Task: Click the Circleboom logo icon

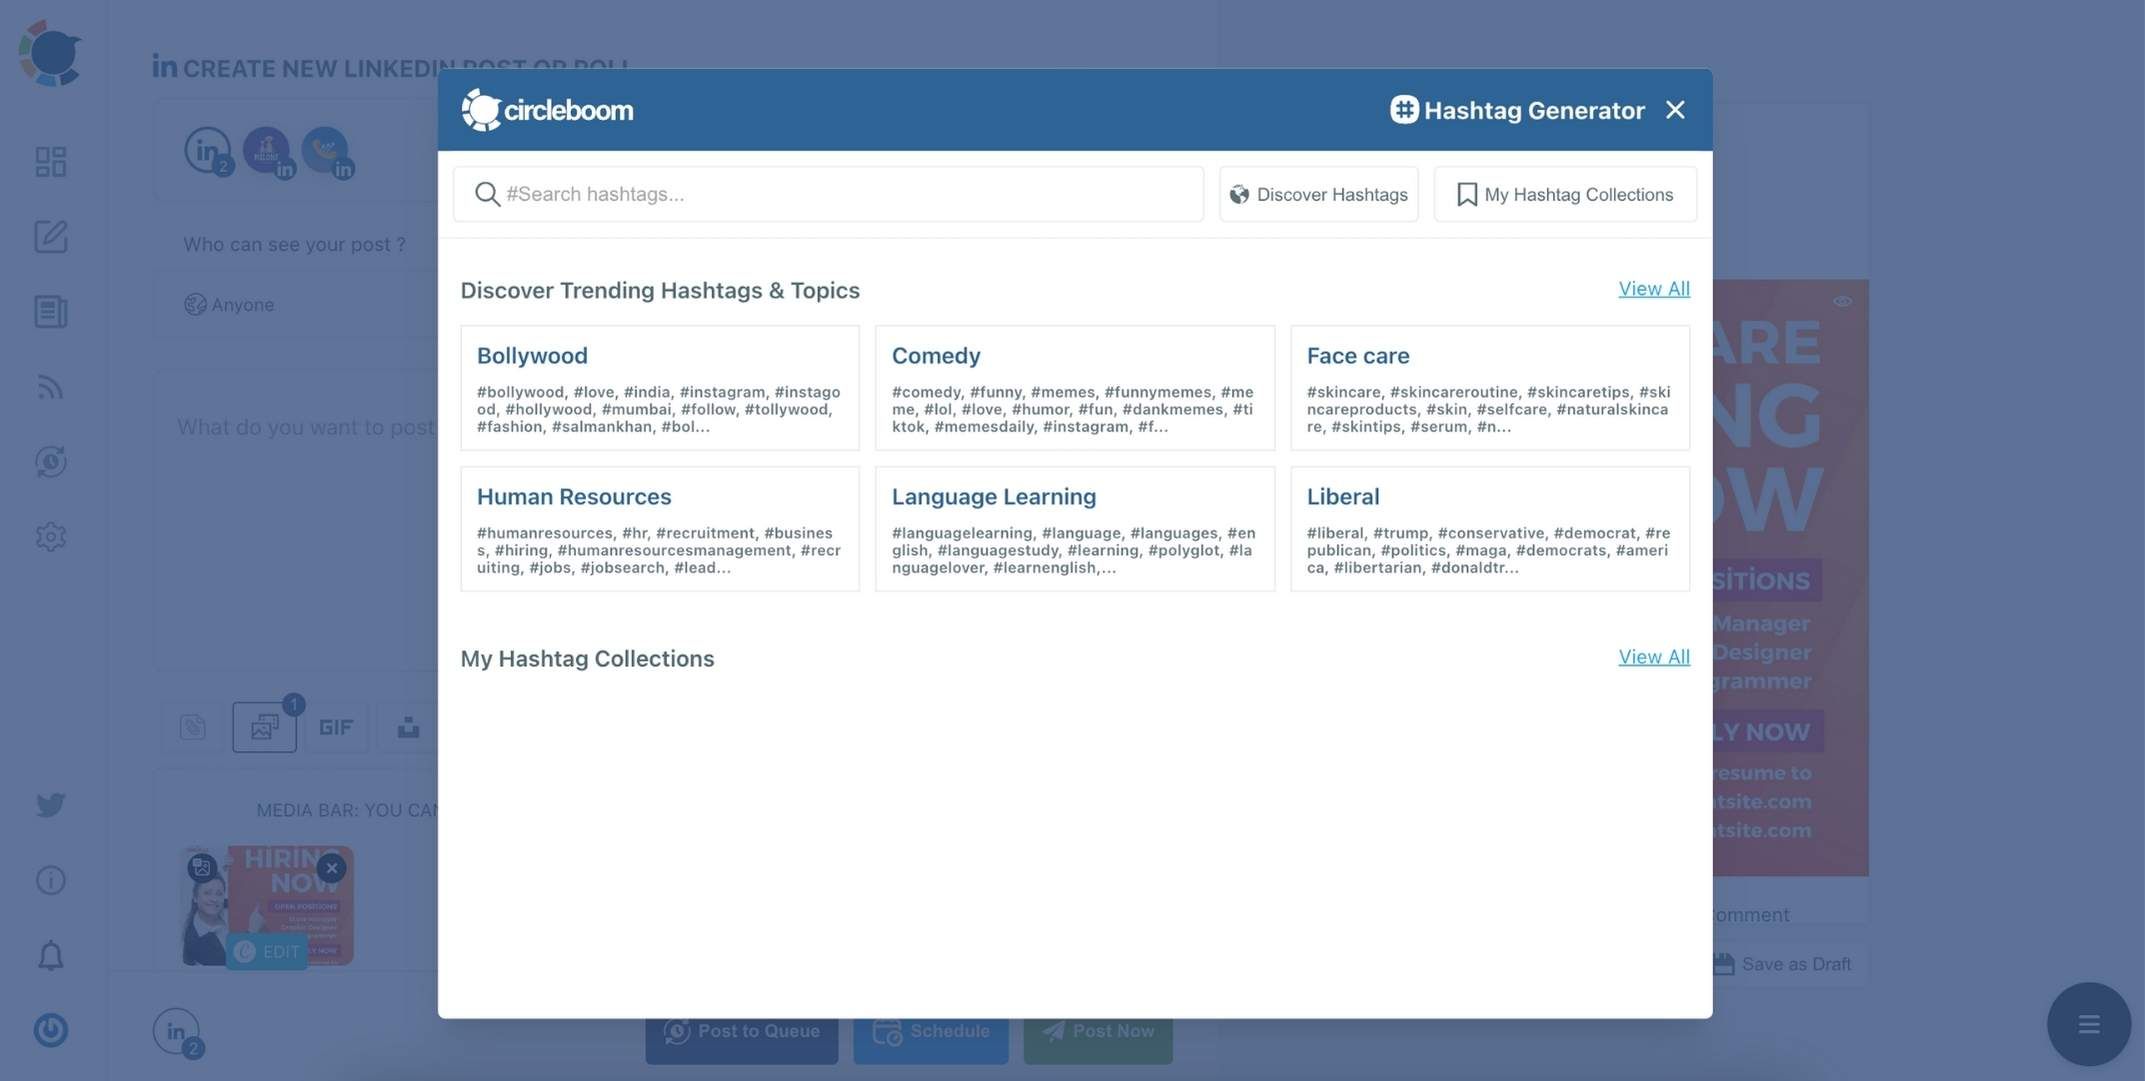Action: (478, 109)
